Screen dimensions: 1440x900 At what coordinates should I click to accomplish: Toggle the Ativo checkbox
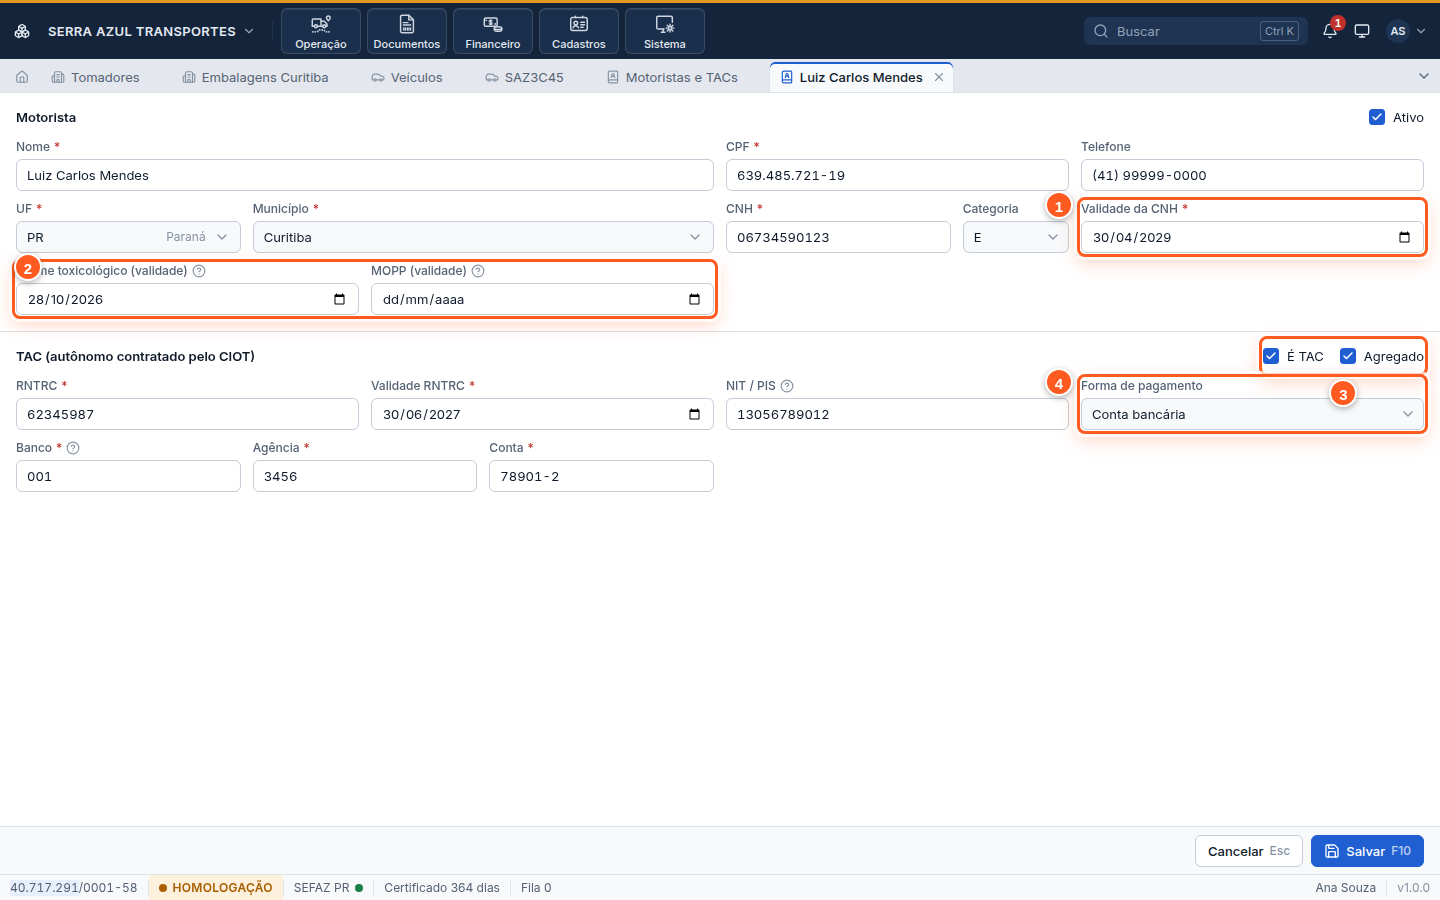pos(1377,117)
